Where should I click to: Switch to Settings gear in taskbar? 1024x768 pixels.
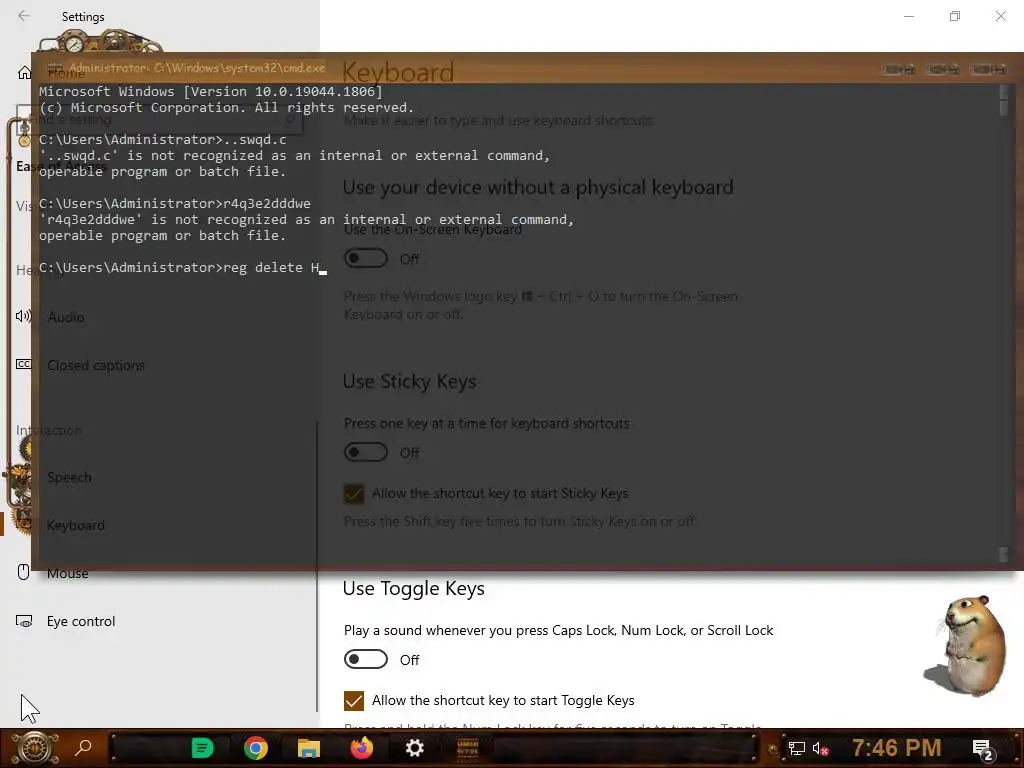[415, 748]
